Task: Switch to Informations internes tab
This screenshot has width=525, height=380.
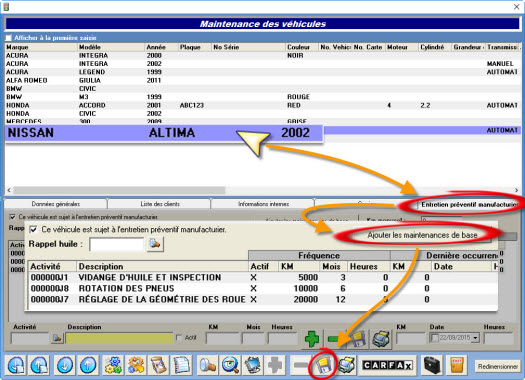Action: [x=263, y=204]
